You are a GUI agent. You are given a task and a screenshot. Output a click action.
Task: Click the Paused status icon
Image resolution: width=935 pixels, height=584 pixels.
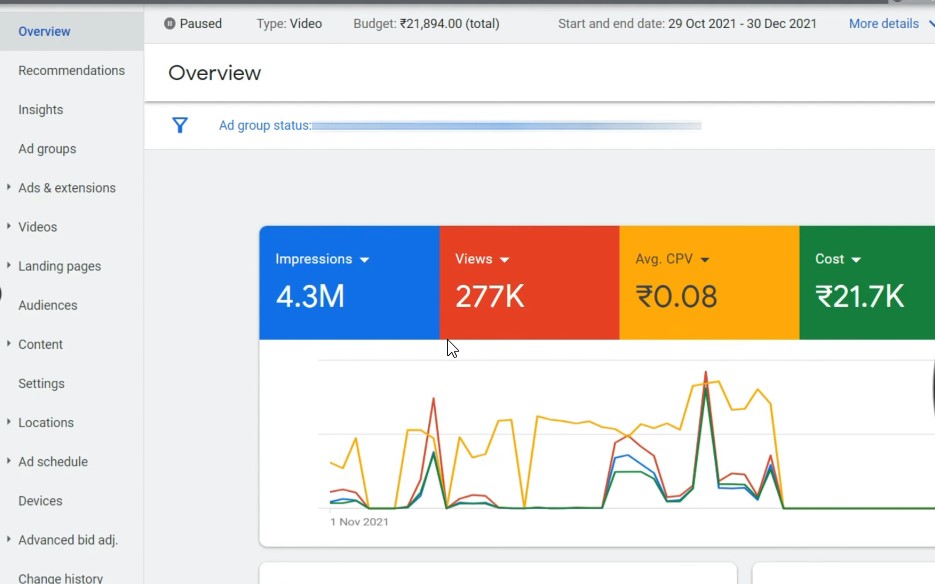[169, 23]
